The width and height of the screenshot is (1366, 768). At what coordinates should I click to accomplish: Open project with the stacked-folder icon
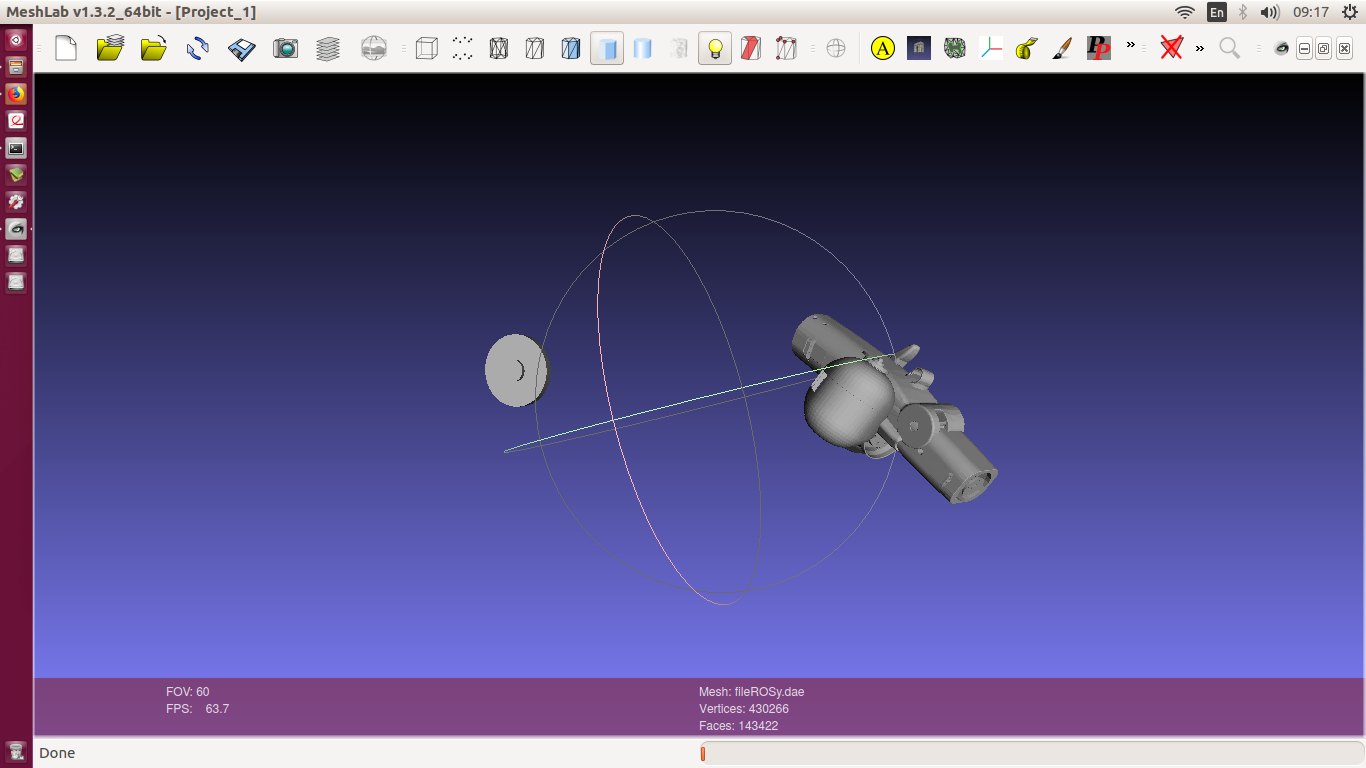tap(110, 48)
